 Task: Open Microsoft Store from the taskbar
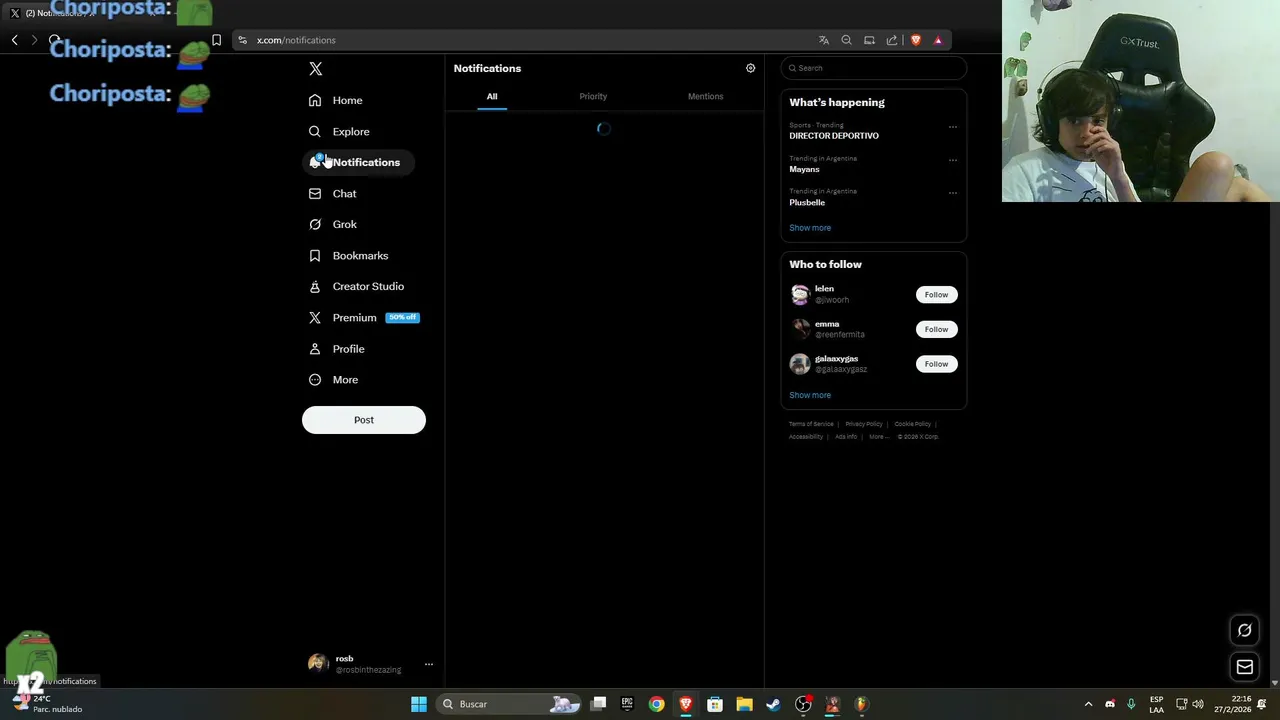coord(715,704)
